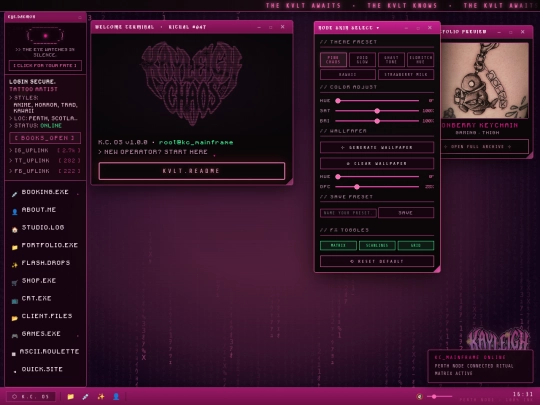This screenshot has height=405, width=540.
Task: Open BOOKING.EXE from the desktop sidebar
Action: pos(45,193)
